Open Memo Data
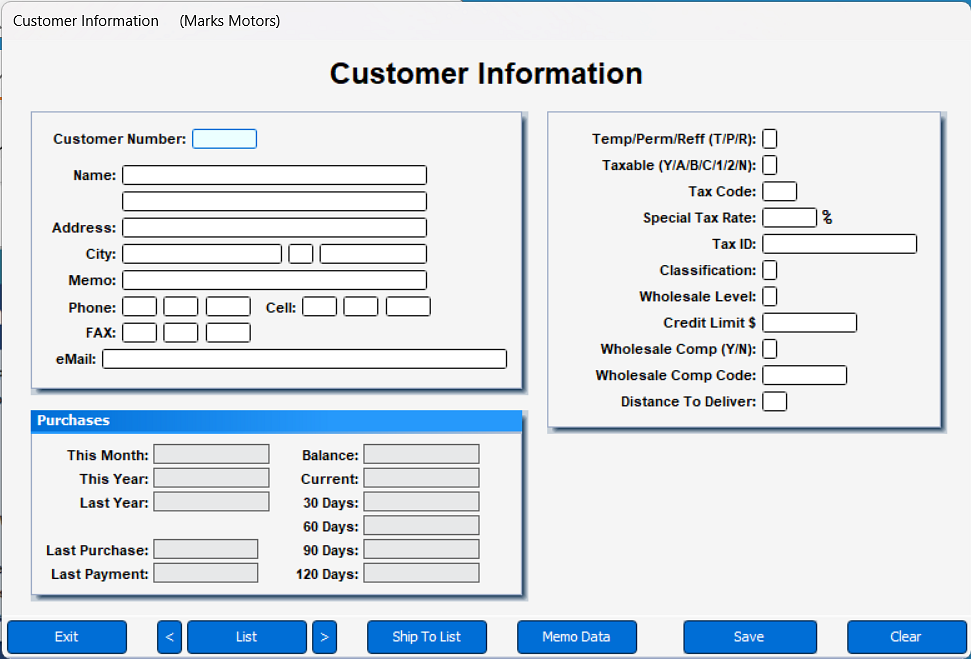This screenshot has width=971, height=659. click(x=576, y=637)
